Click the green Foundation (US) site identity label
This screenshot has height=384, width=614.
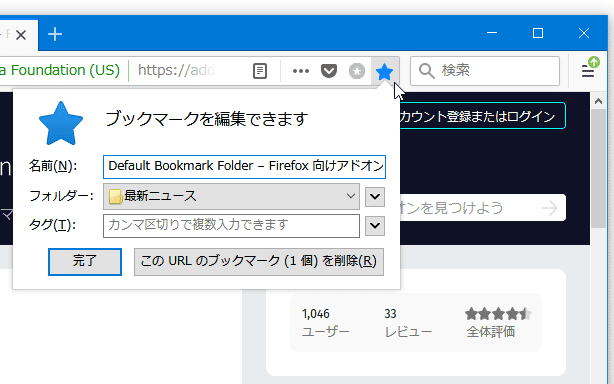click(60, 70)
